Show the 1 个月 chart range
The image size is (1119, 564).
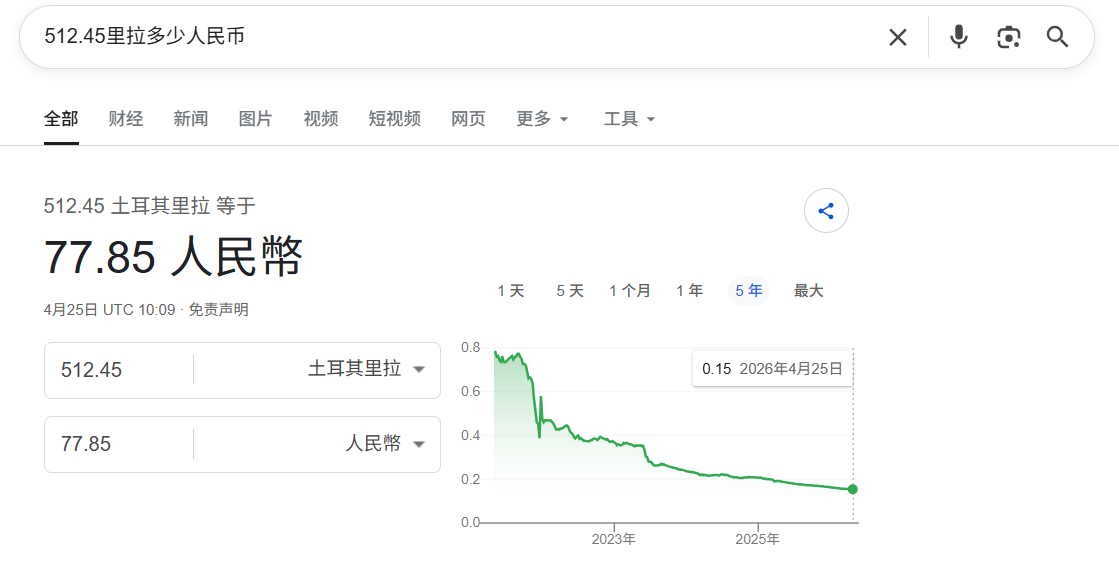pyautogui.click(x=630, y=291)
